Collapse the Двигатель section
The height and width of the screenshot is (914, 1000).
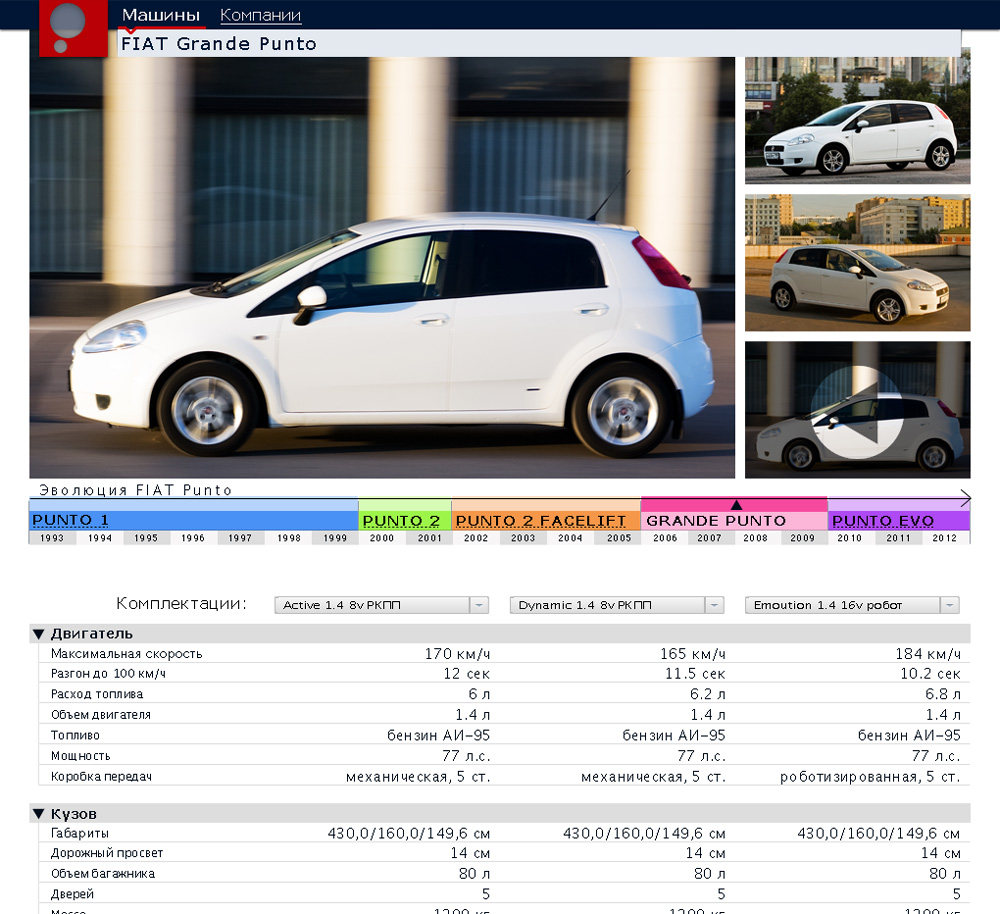pyautogui.click(x=39, y=634)
